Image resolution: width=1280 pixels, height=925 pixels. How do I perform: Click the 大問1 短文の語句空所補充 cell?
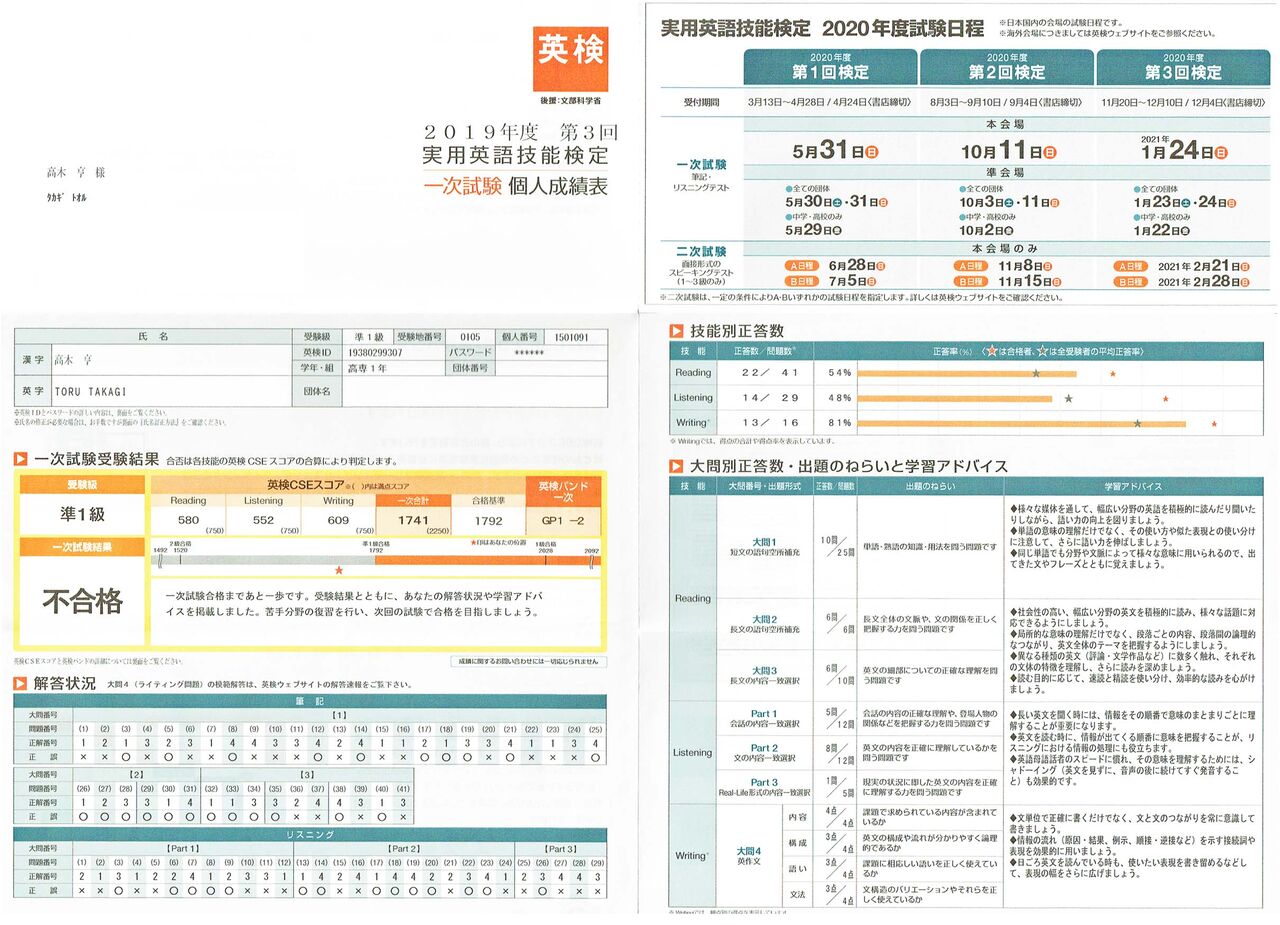click(x=764, y=546)
